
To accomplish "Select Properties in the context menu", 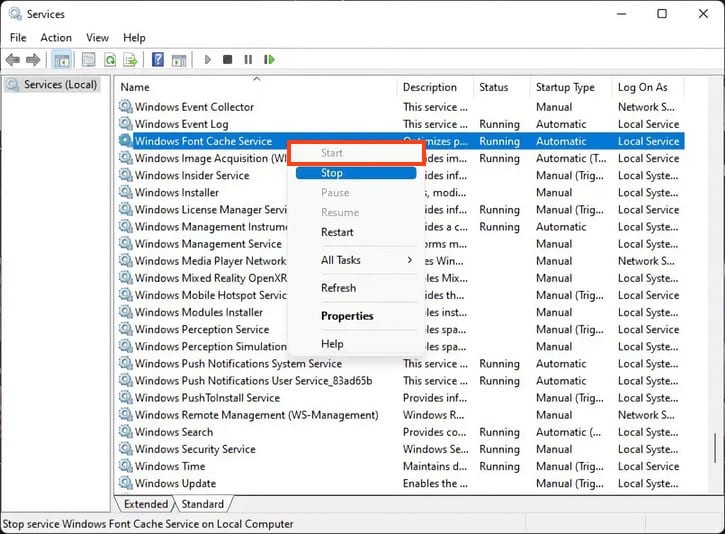I will (347, 316).
